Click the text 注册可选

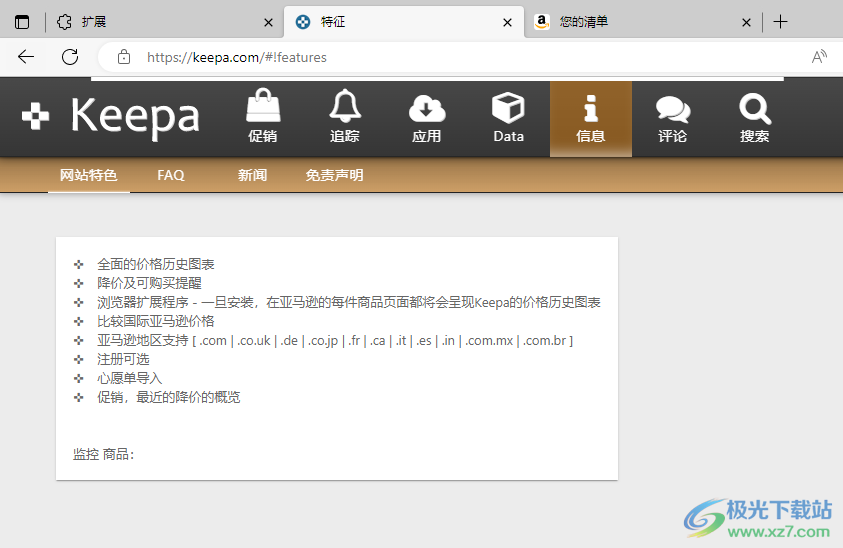pyautogui.click(x=123, y=359)
